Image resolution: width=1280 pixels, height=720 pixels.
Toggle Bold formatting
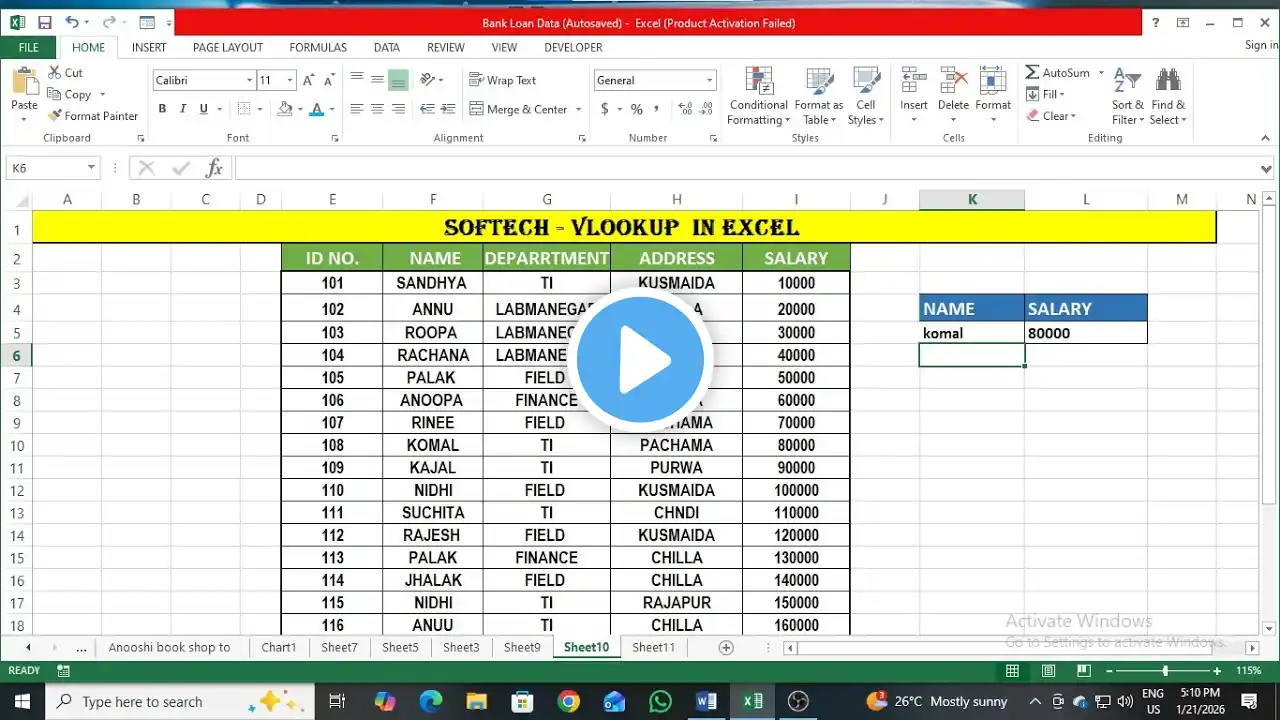(x=162, y=109)
